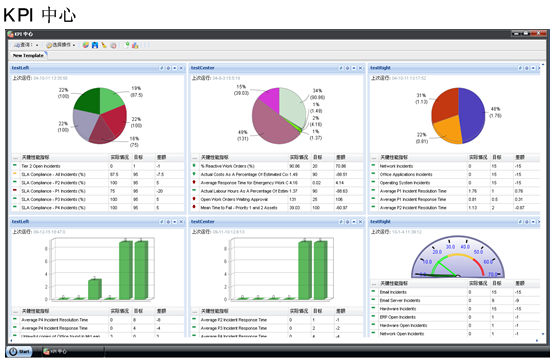Select 'Mean Time to Fail - Priority 1 and 2 Assets' row

tap(277, 208)
